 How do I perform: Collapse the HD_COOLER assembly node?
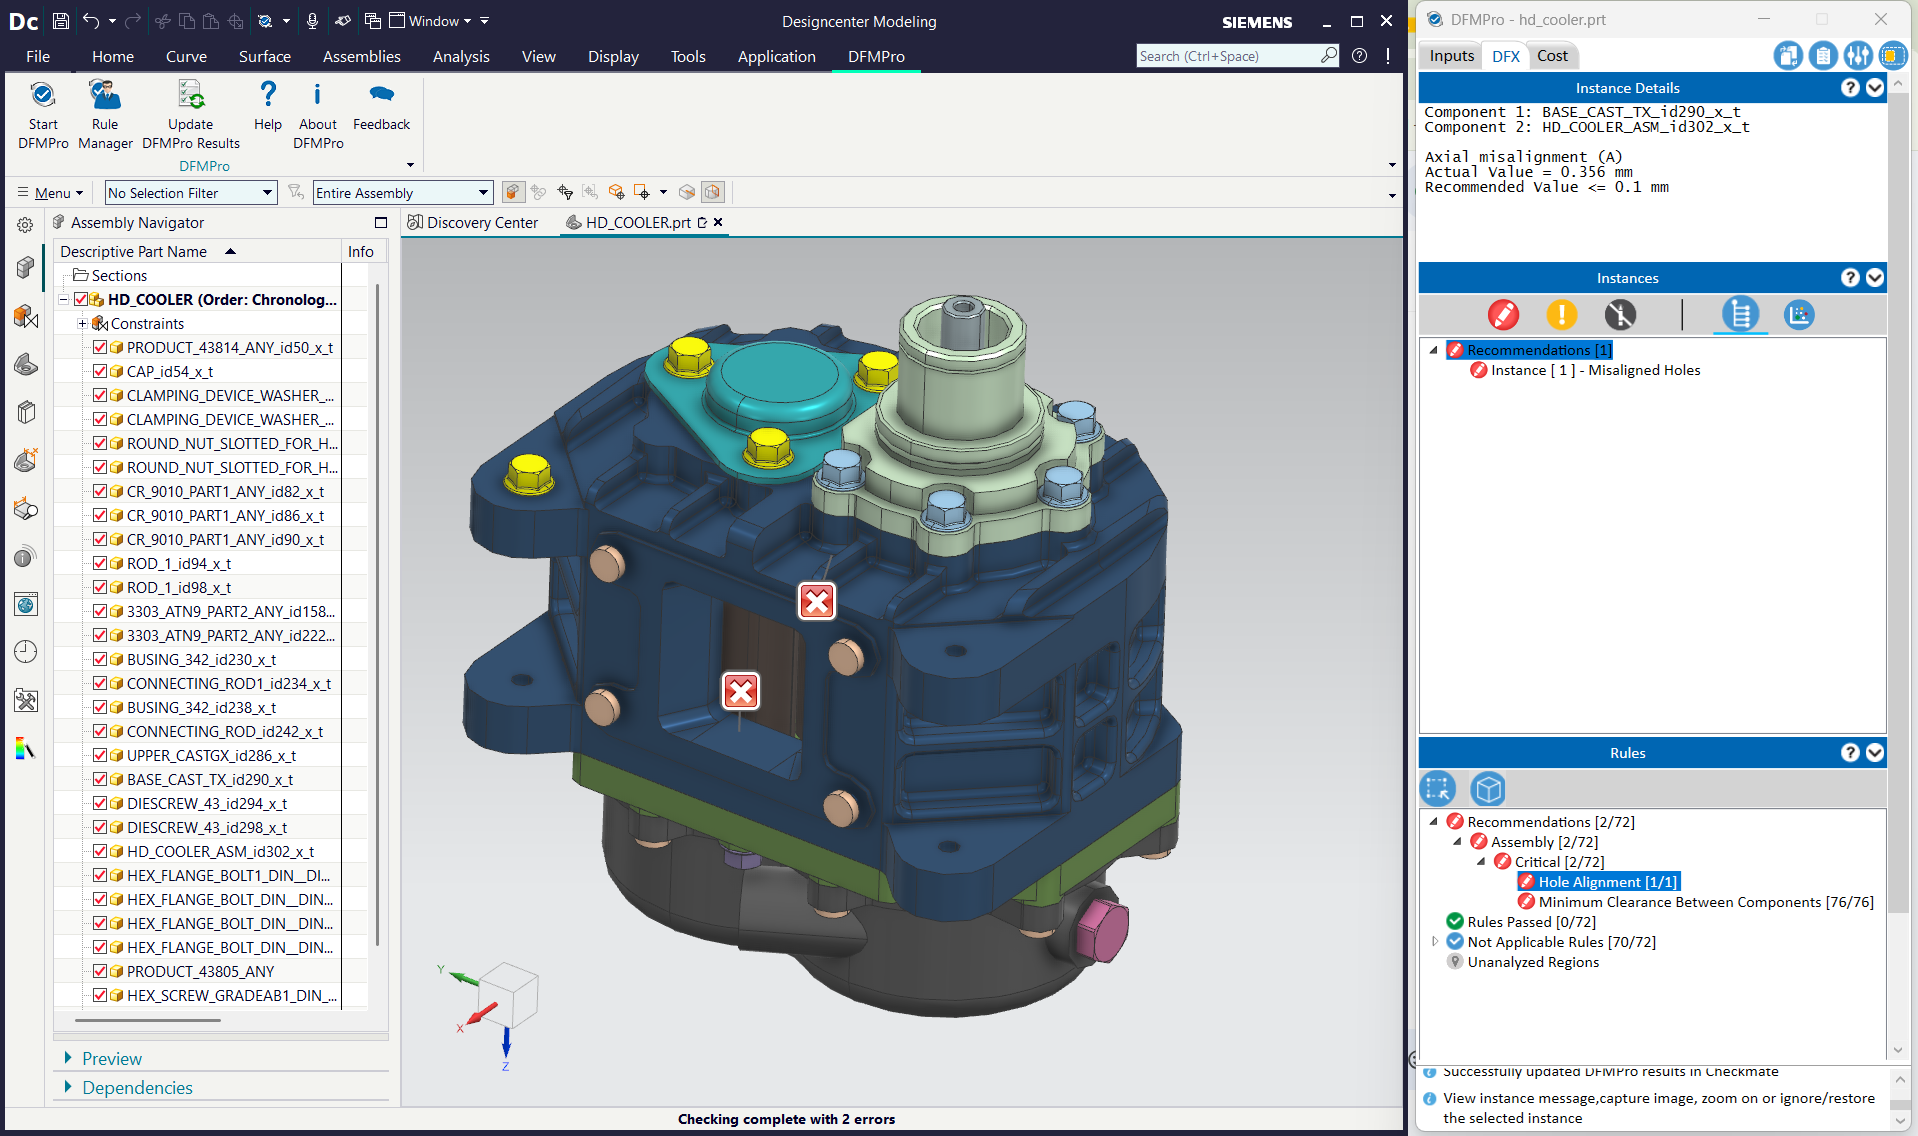point(63,300)
